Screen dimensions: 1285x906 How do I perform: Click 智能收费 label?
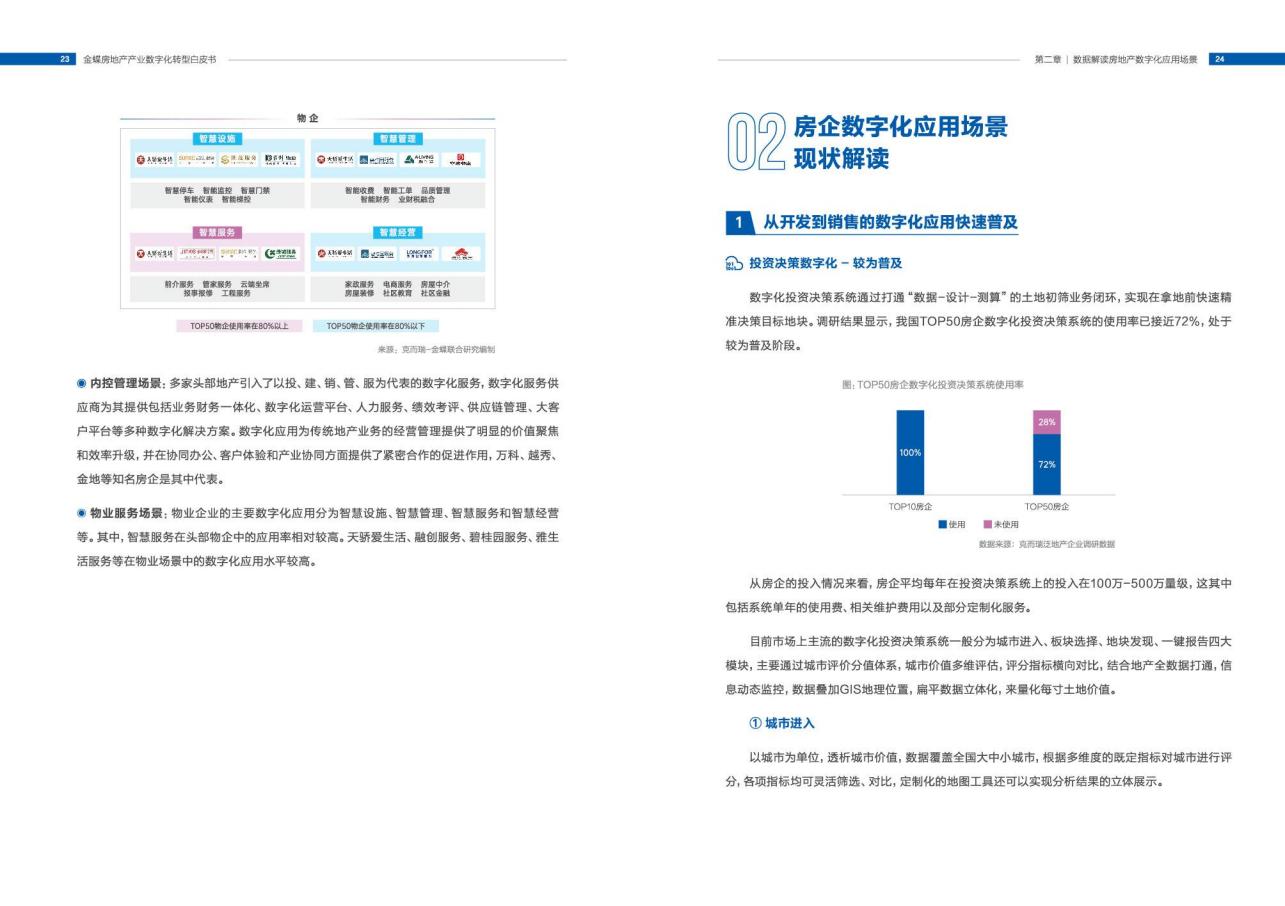[x=360, y=190]
